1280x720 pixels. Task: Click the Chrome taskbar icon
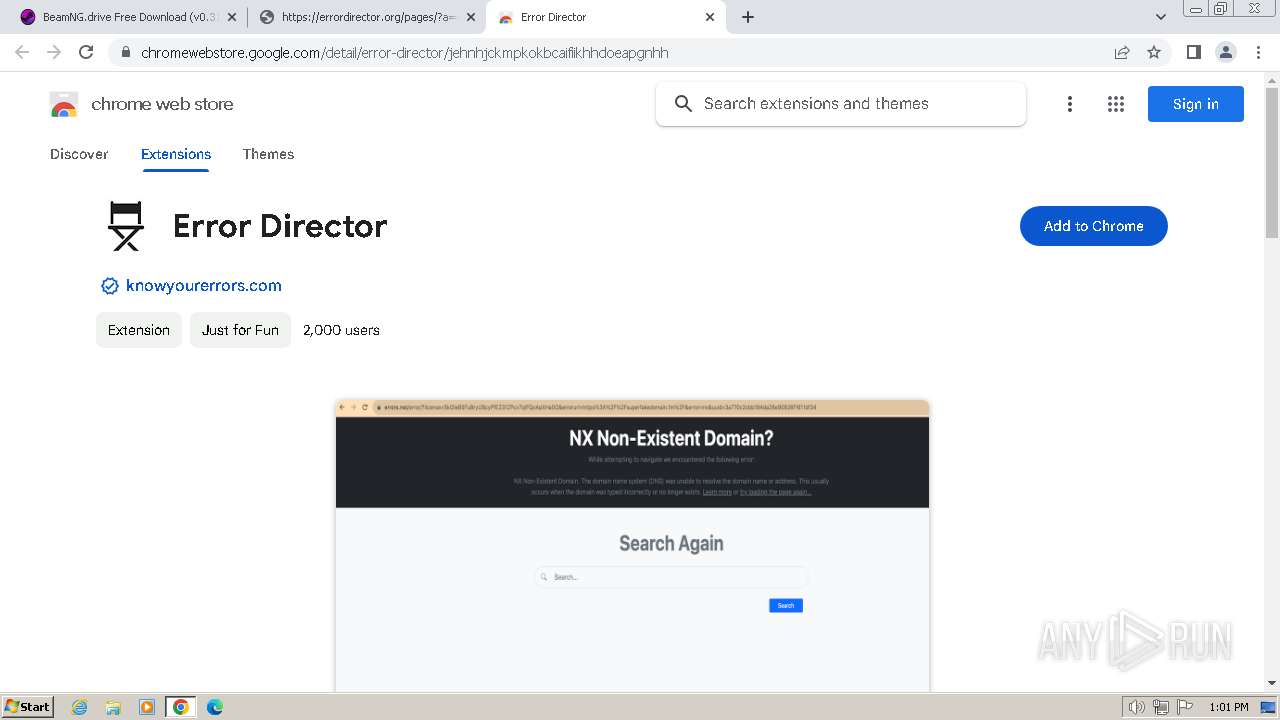click(x=181, y=707)
